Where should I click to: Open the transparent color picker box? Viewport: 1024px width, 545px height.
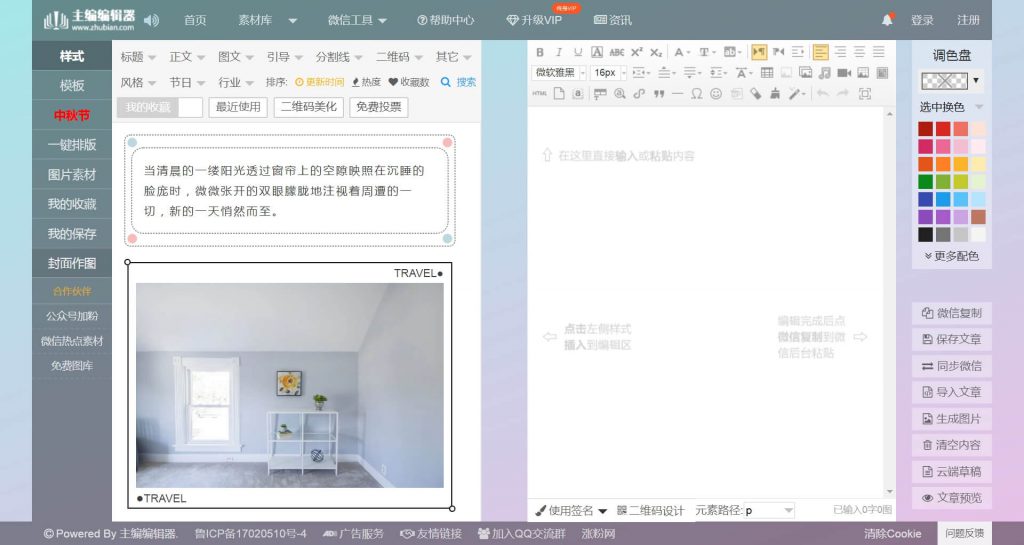click(944, 81)
